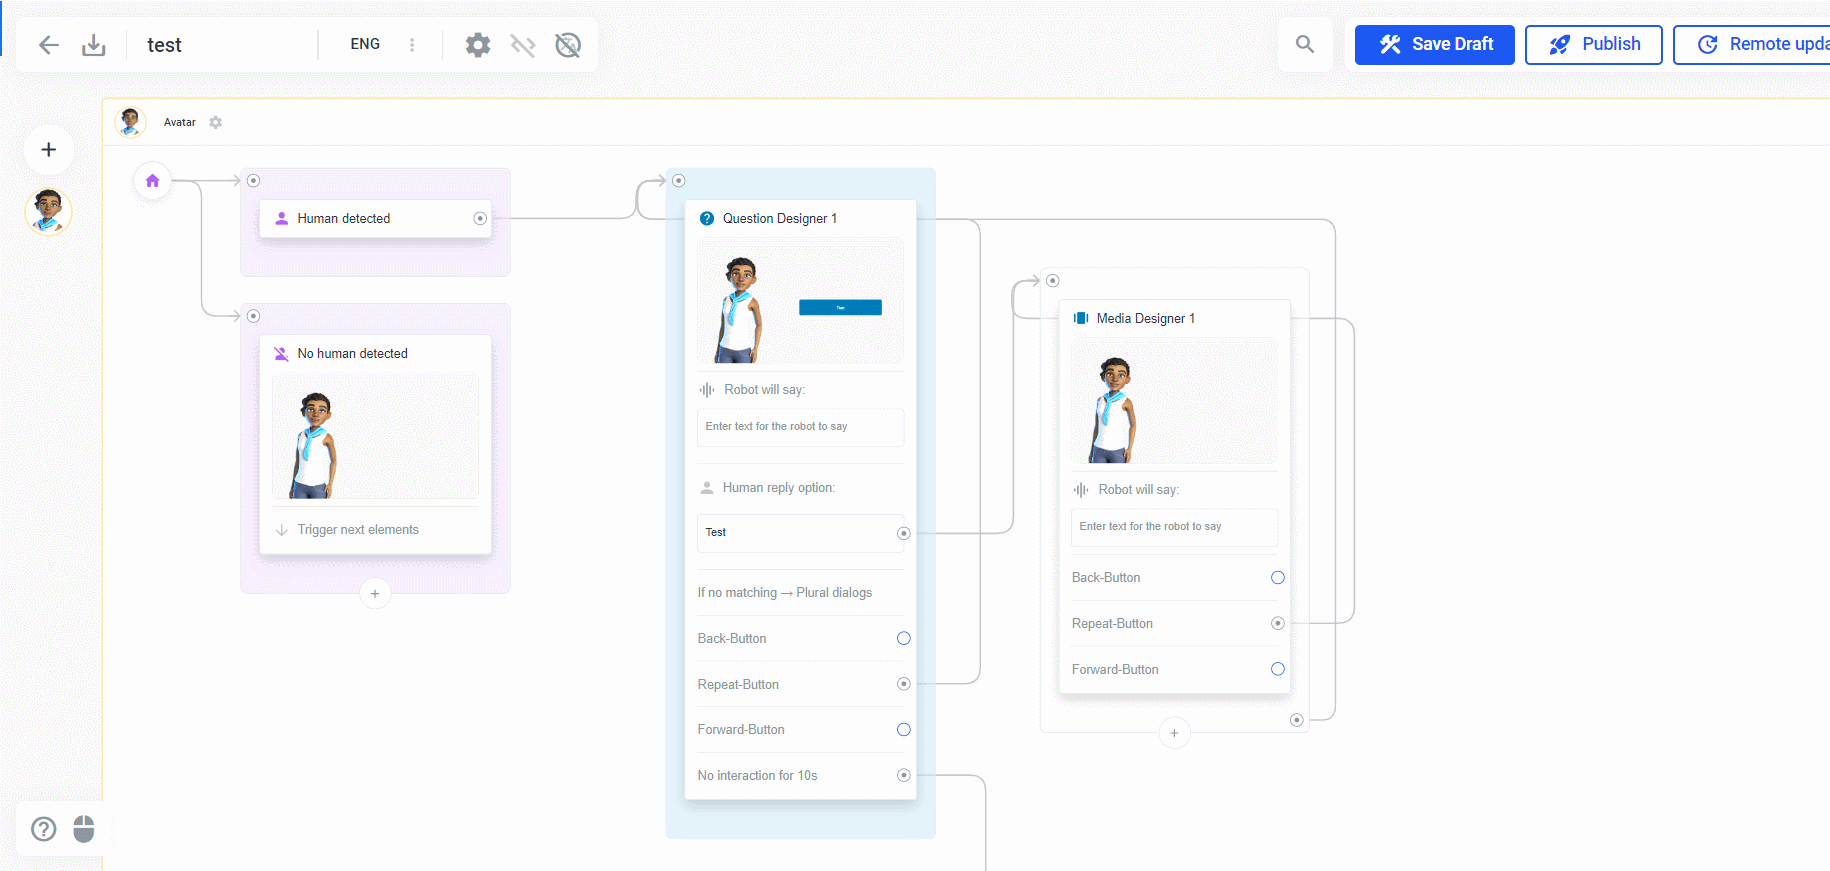Click output connector of Test reply option
This screenshot has width=1830, height=871.
coord(904,533)
